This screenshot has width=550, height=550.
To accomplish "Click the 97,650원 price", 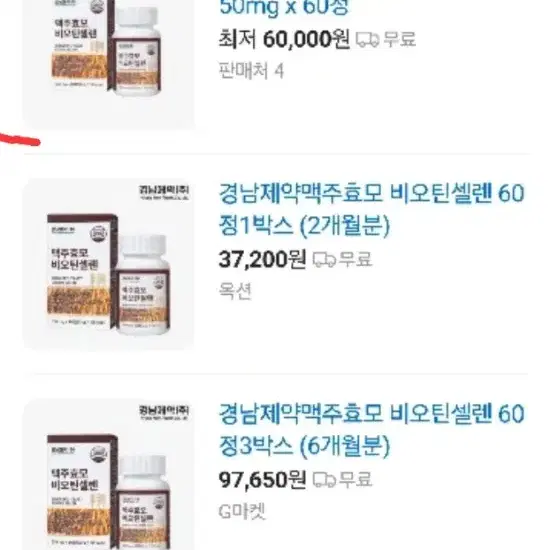I will [x=262, y=480].
